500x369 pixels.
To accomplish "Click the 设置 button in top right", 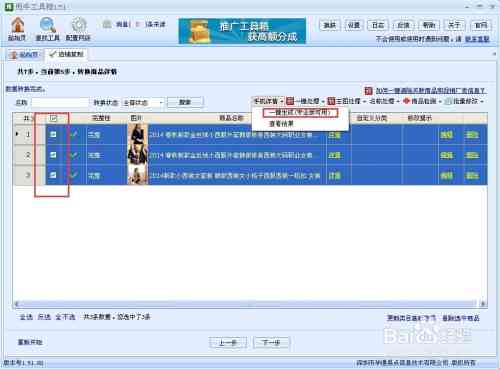I will click(354, 25).
